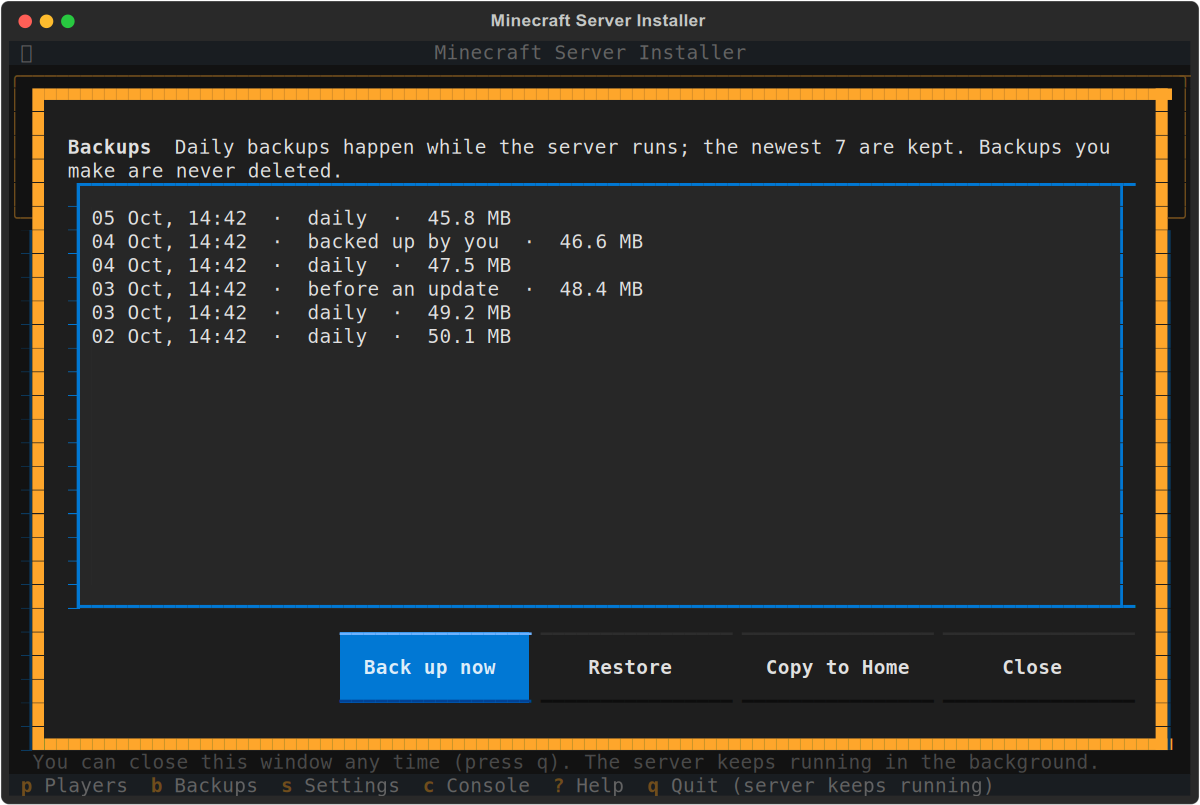Open Console from the footer shortcuts

click(x=476, y=786)
